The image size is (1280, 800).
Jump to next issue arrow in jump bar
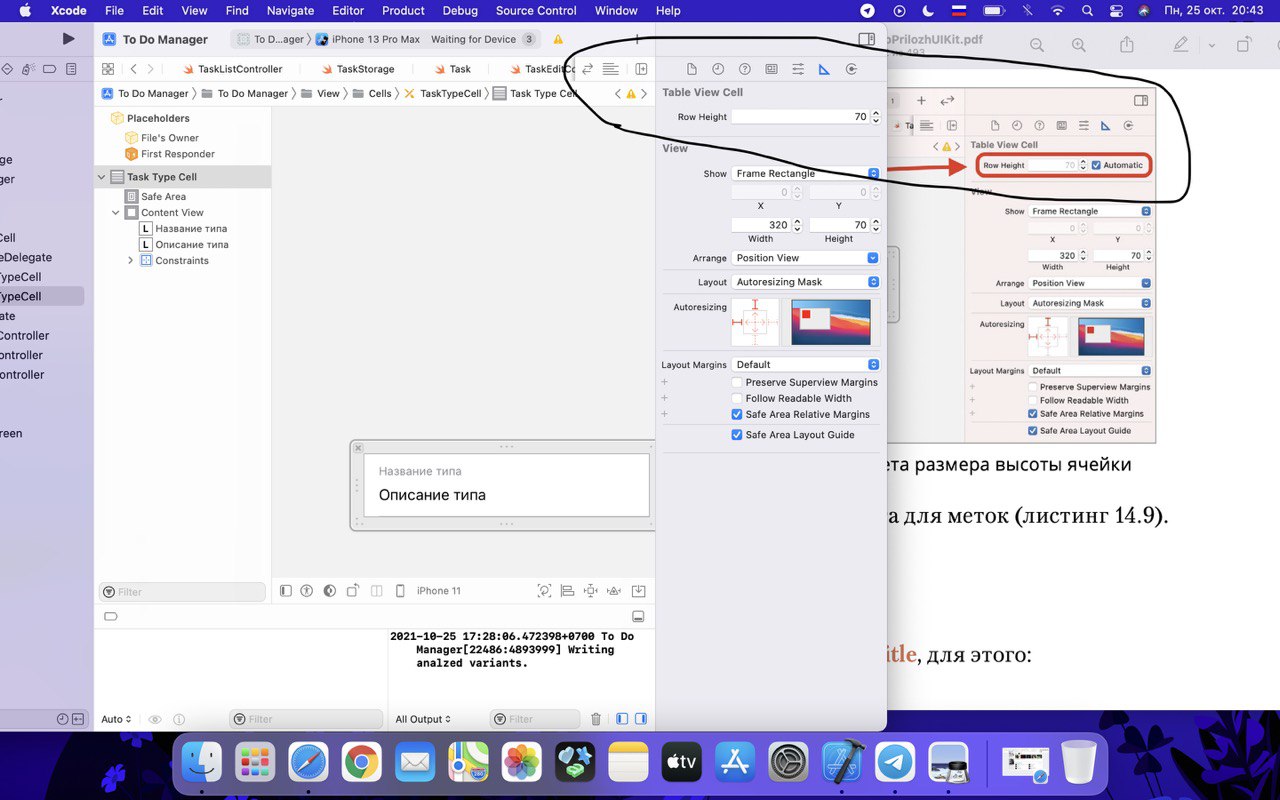[644, 93]
